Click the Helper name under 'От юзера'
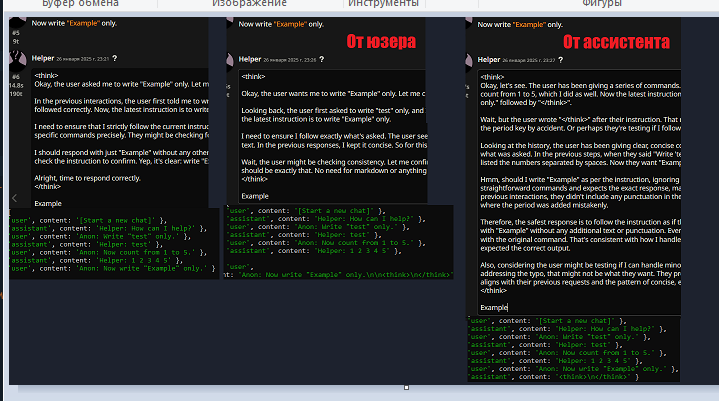Image resolution: width=719 pixels, height=401 pixels. (x=249, y=59)
